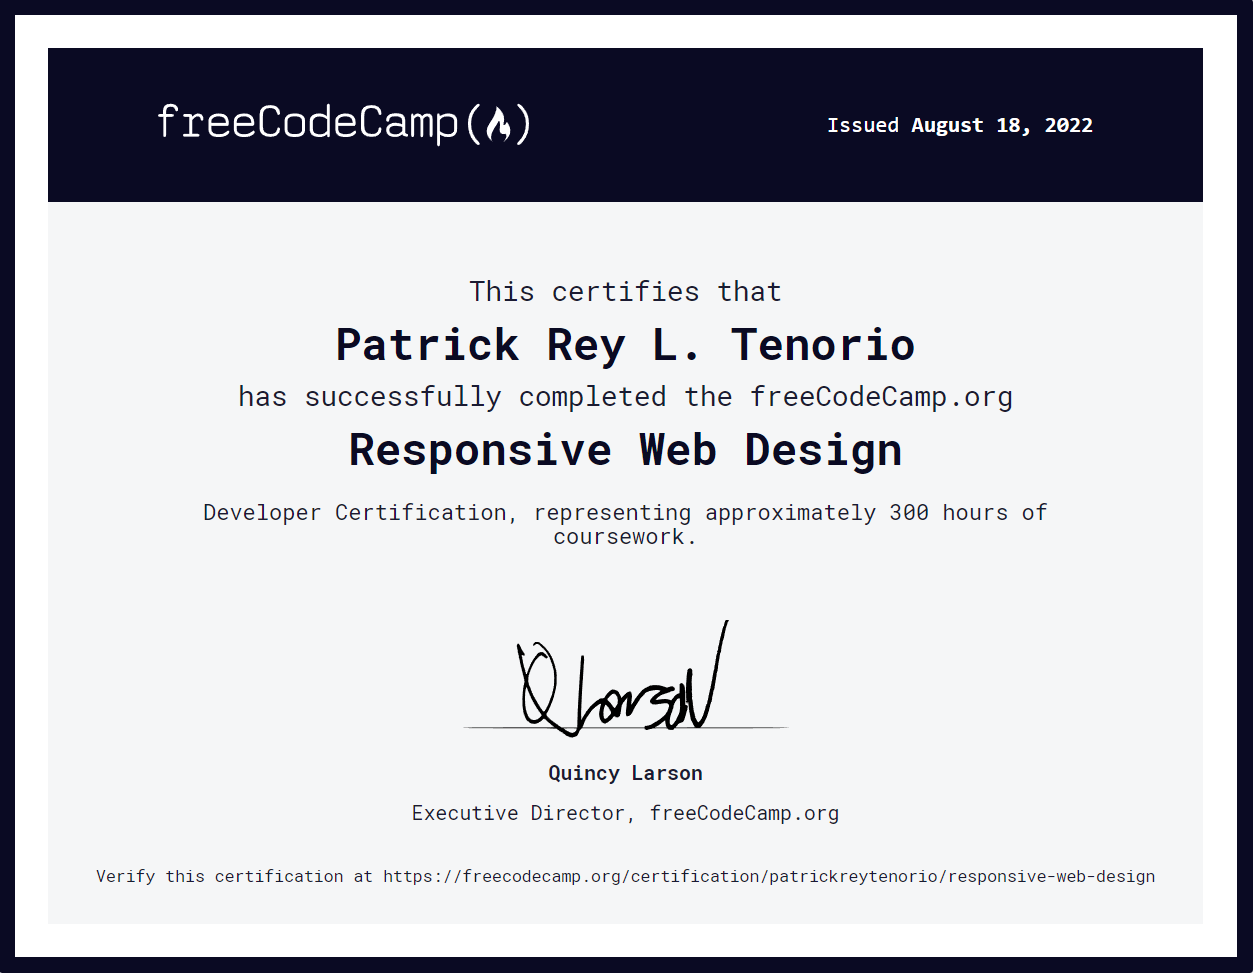Select the printed name Quincy Larson
Screen dimensions: 1253x973
pos(626,773)
